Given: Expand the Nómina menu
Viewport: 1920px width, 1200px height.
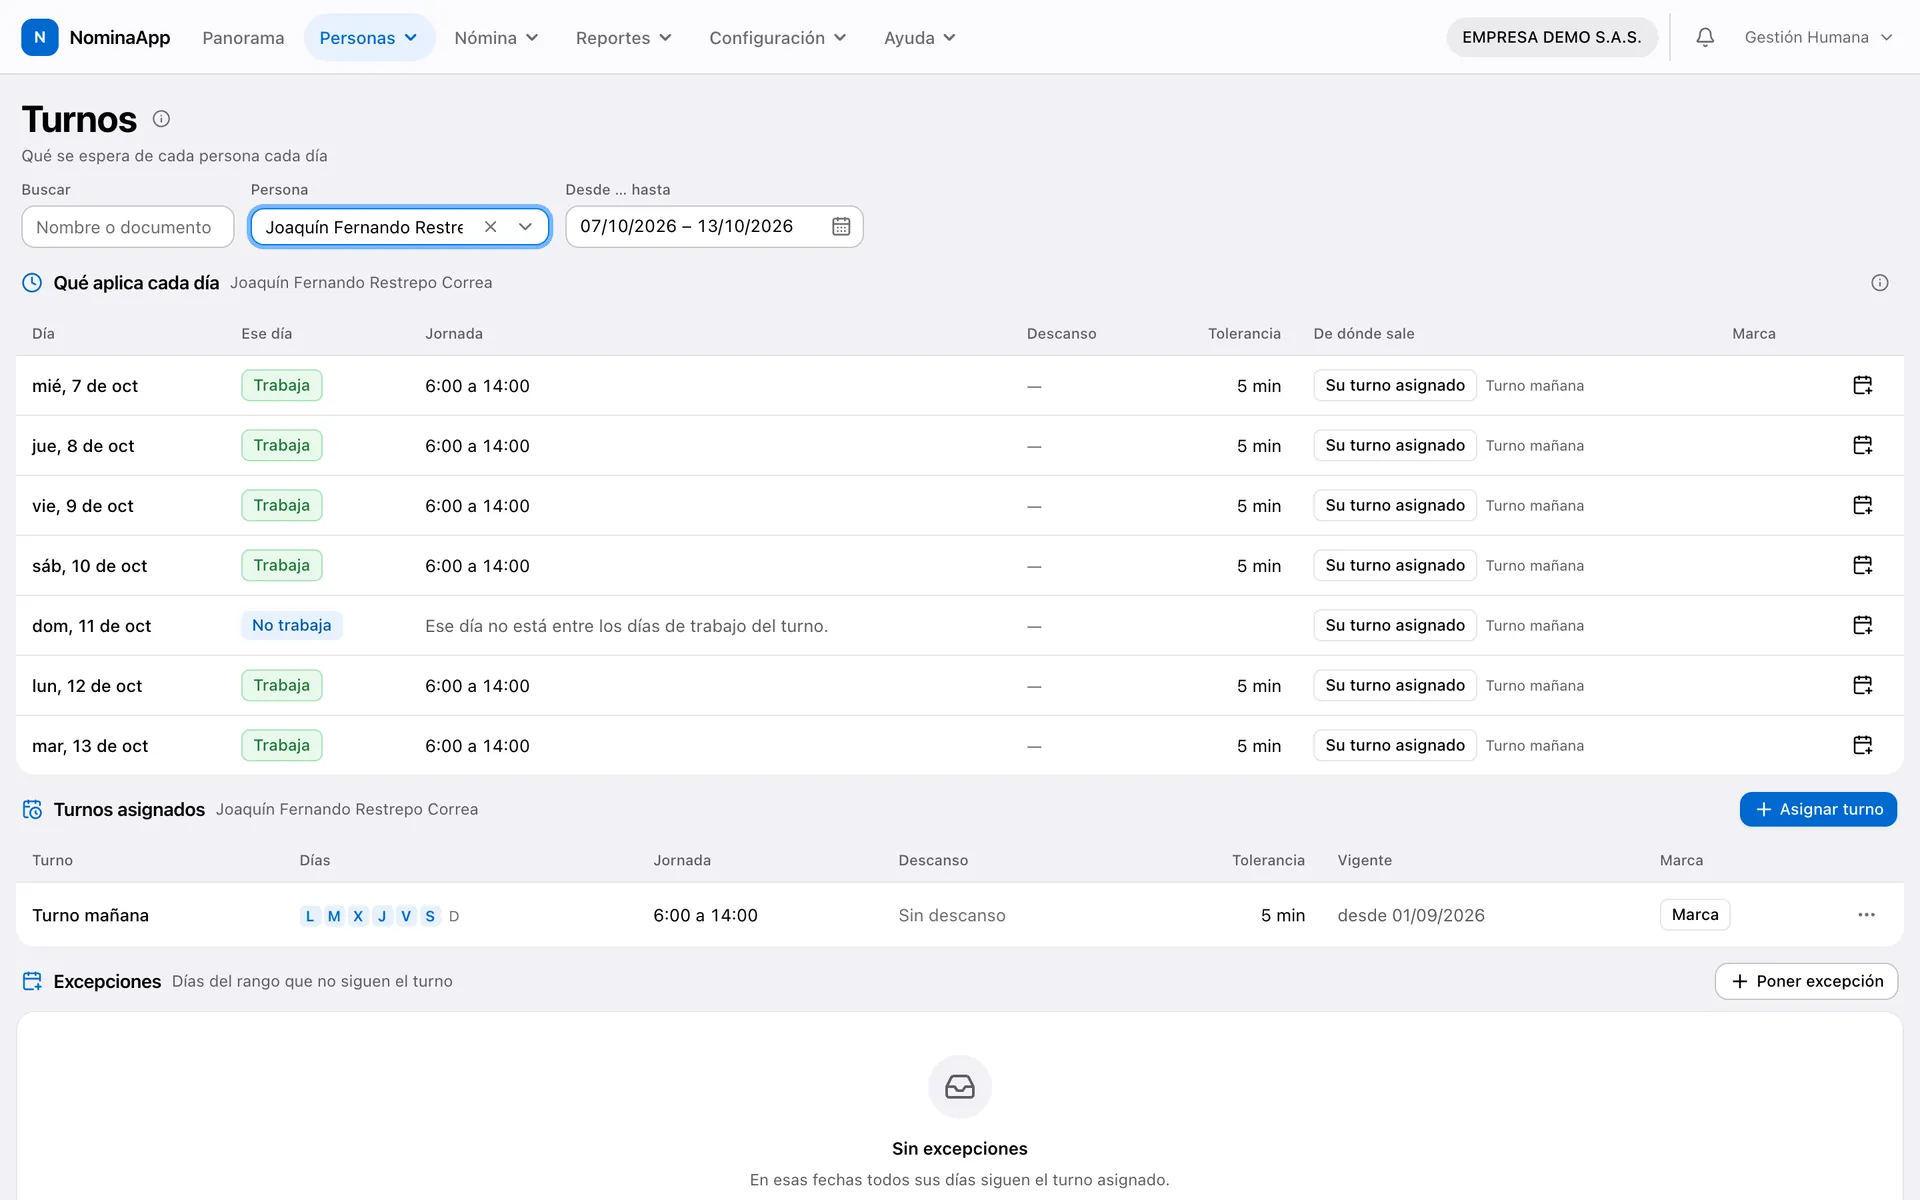Looking at the screenshot, I should pos(496,37).
